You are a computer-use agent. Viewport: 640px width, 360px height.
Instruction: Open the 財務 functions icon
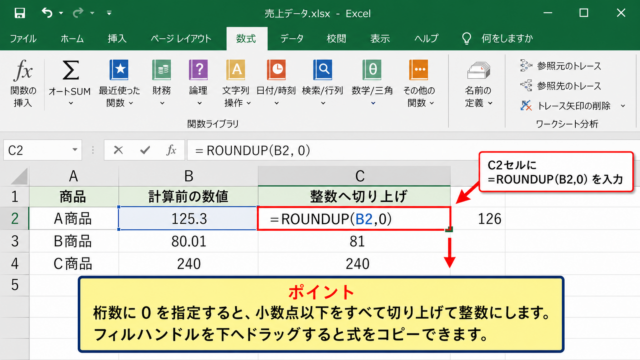(162, 70)
